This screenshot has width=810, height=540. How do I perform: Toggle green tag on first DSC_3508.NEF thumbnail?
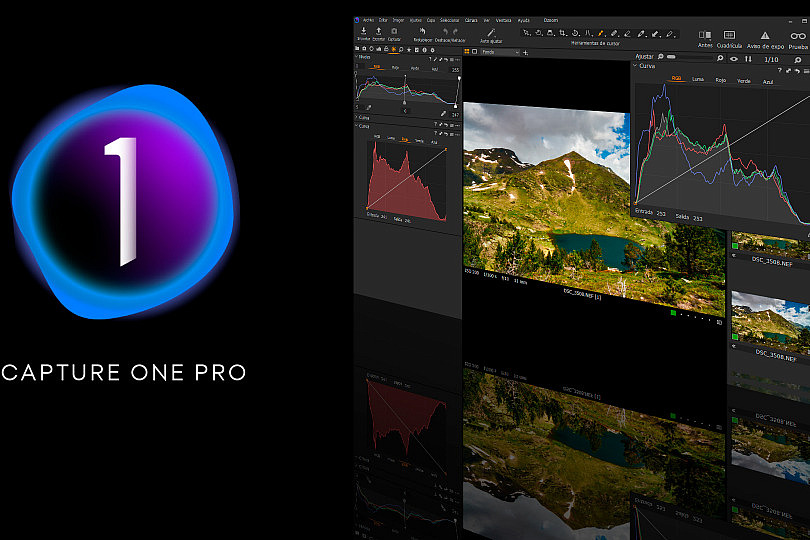pyautogui.click(x=735, y=245)
